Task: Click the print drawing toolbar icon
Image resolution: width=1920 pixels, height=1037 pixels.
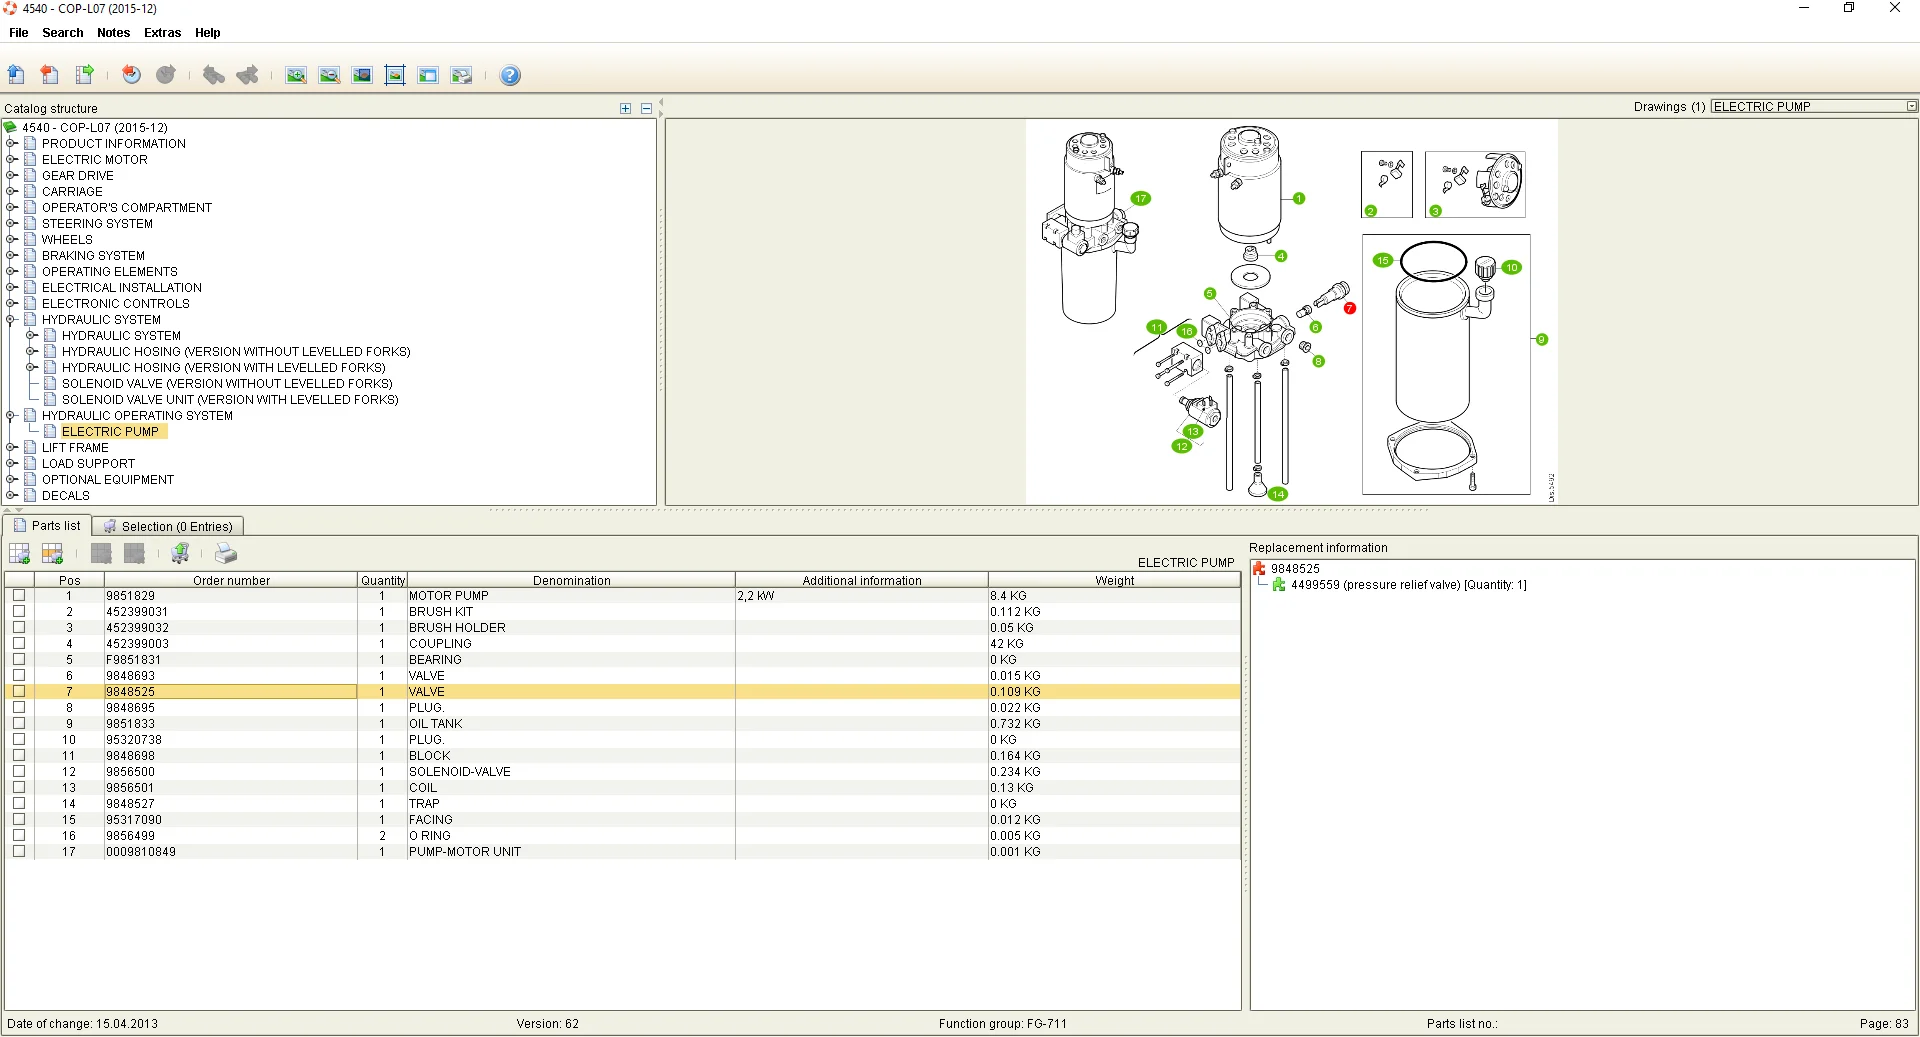Action: tap(461, 76)
